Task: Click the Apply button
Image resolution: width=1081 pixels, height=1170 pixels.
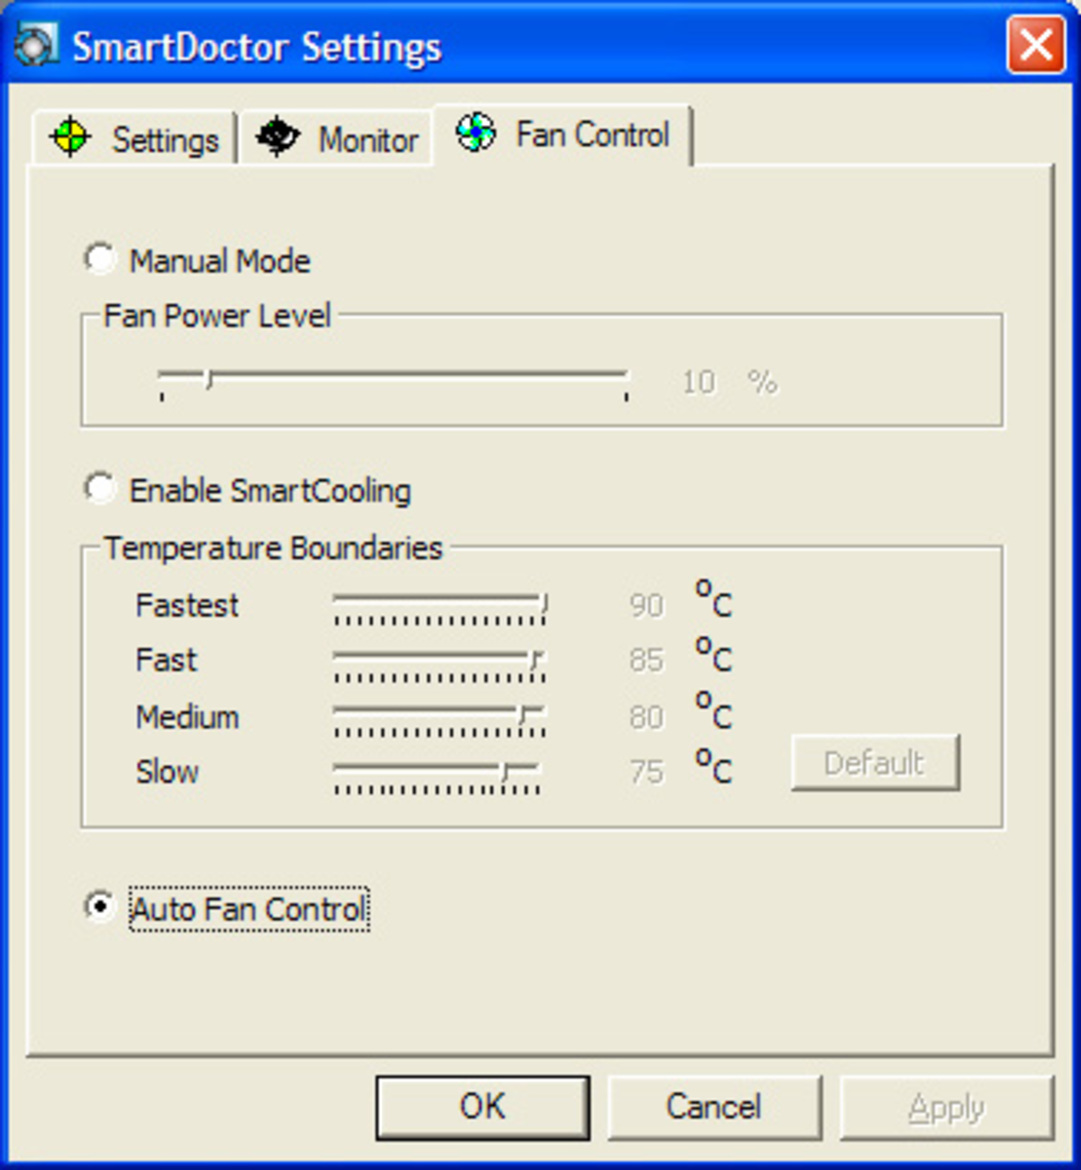Action: (946, 1107)
